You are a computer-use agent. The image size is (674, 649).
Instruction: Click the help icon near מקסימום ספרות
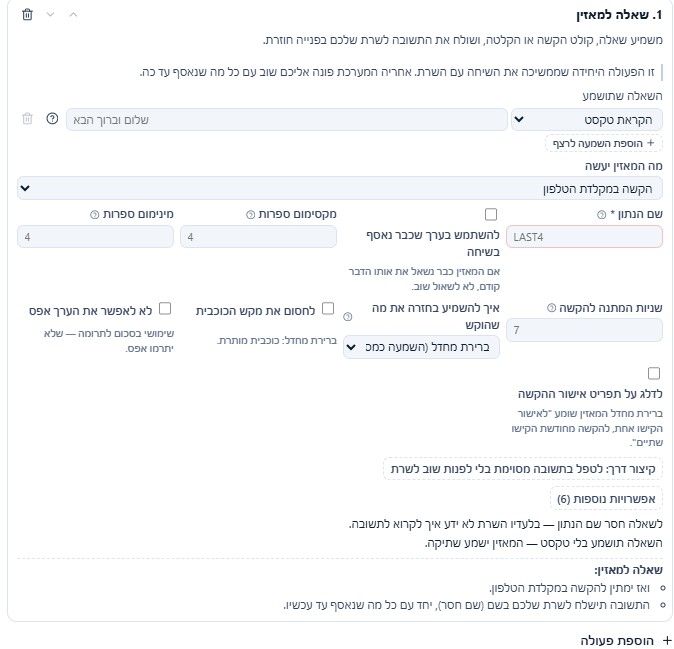(x=250, y=214)
